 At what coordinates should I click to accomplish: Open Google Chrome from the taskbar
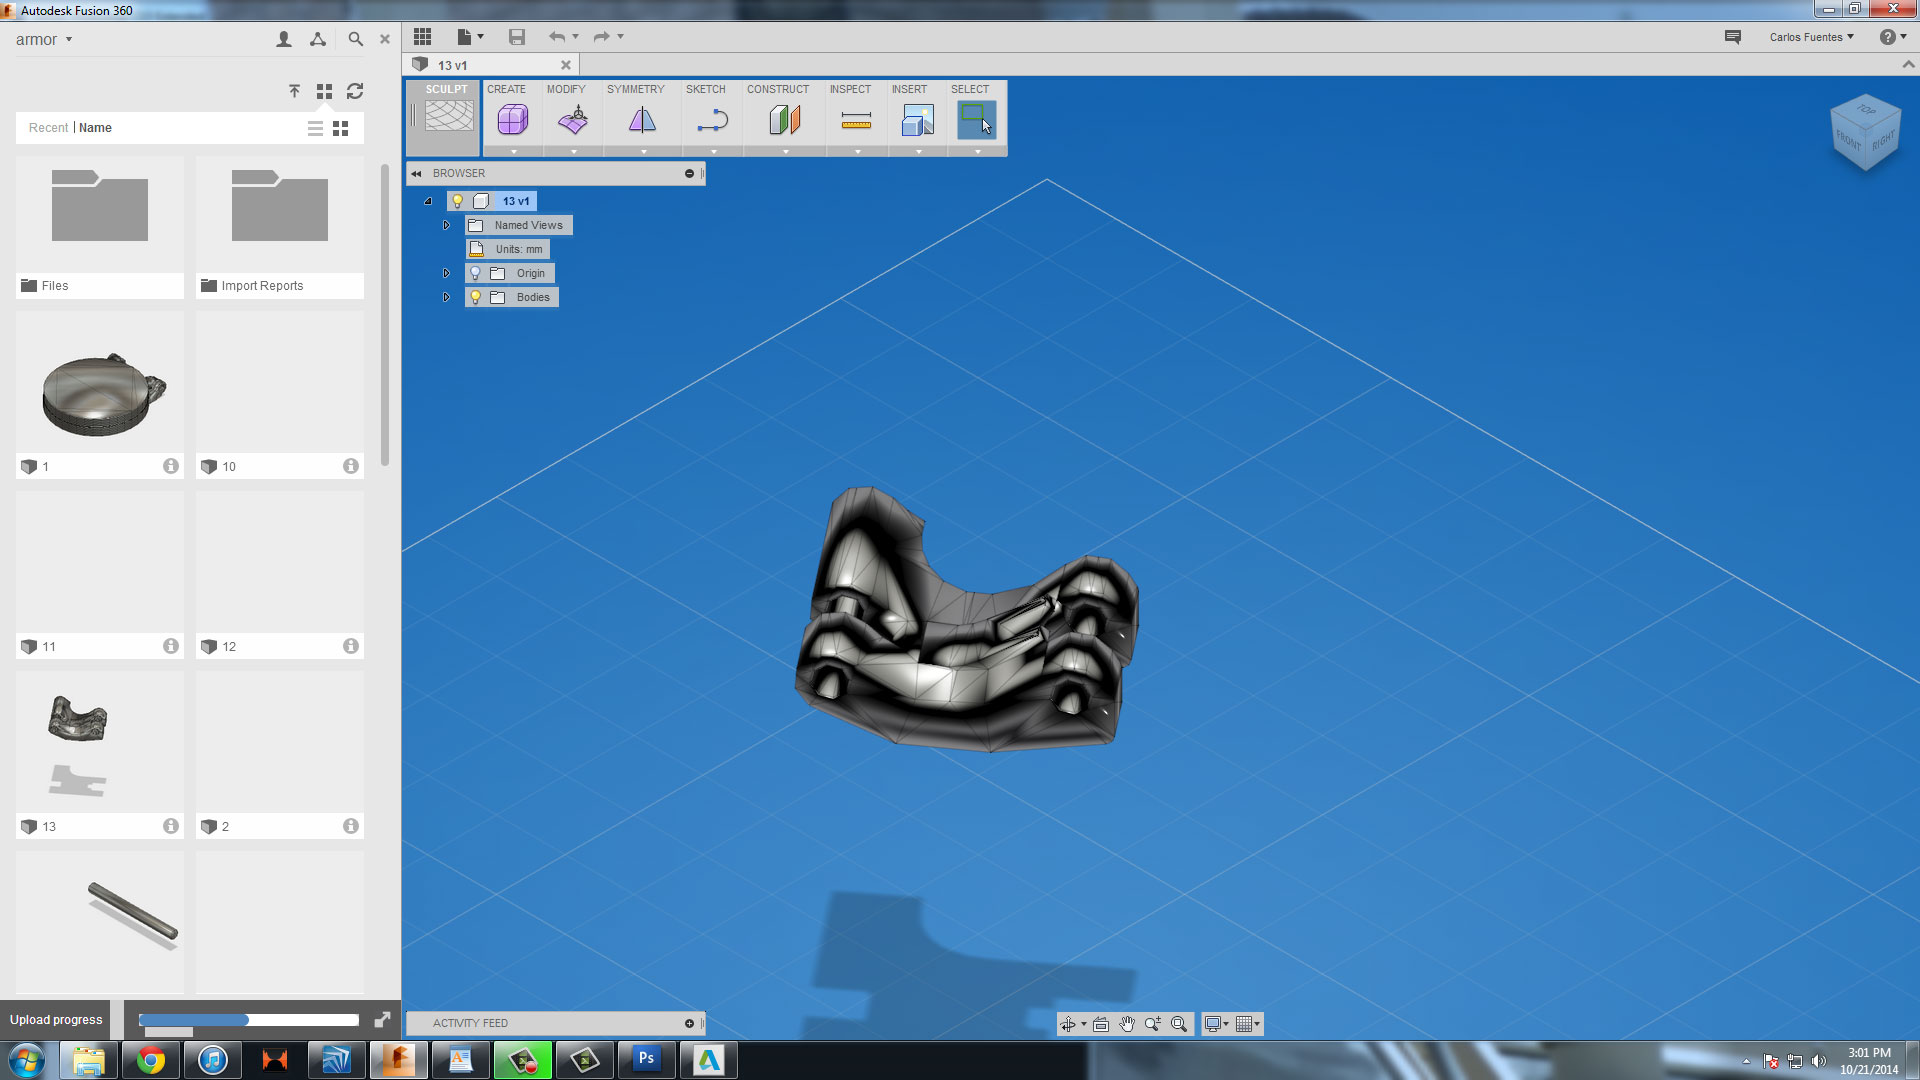click(x=151, y=1060)
